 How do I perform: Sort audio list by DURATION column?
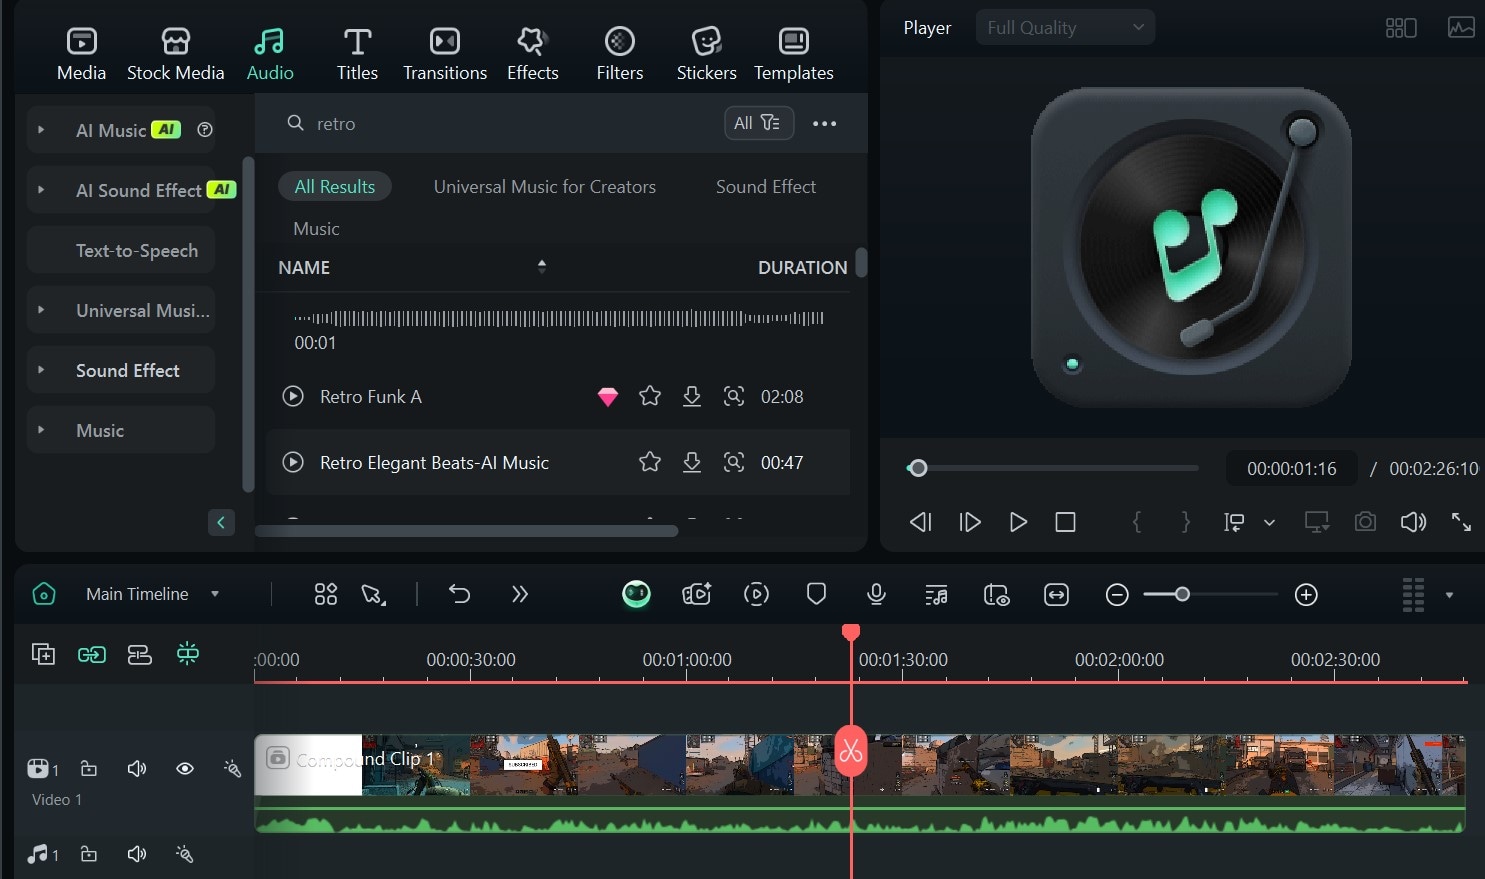point(802,268)
